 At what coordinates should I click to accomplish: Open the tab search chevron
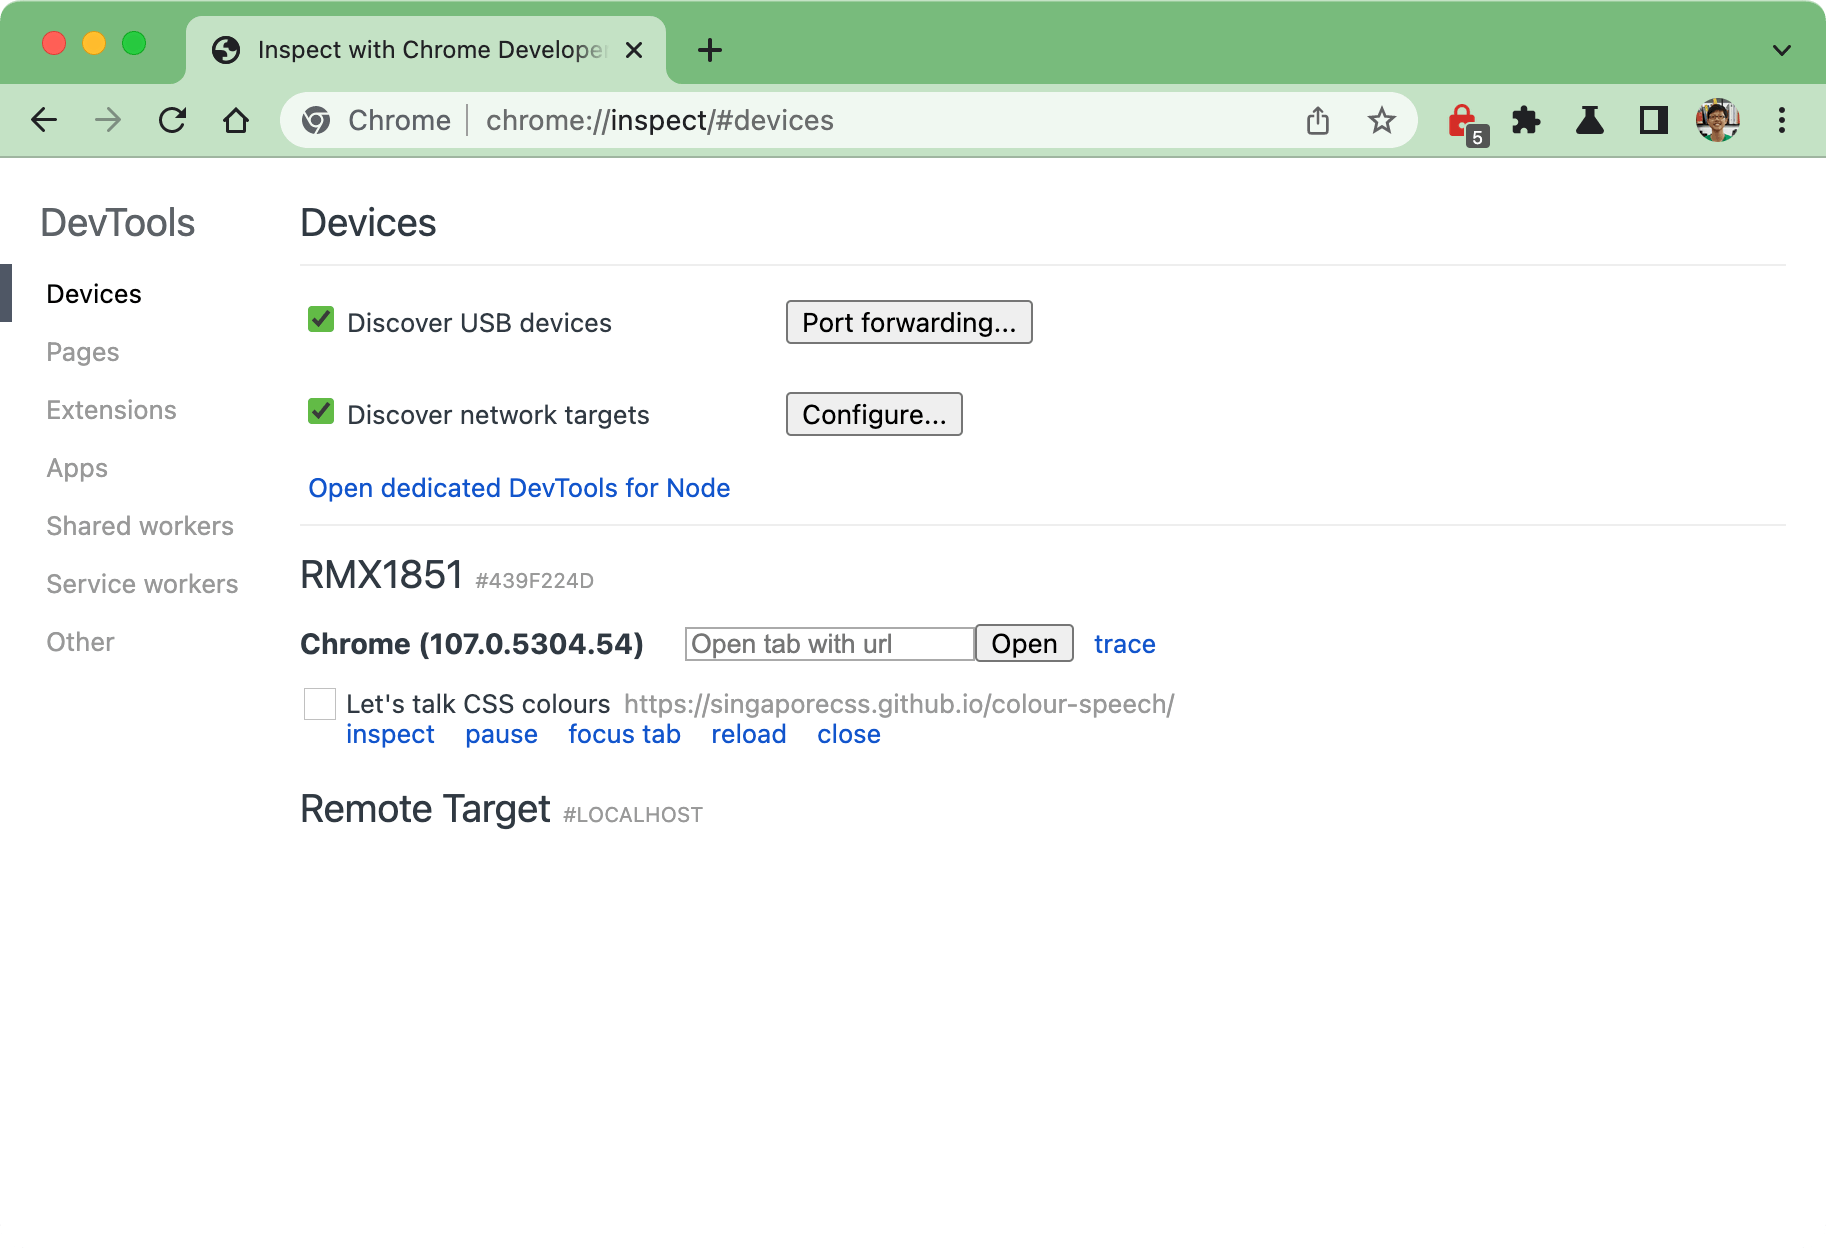(x=1781, y=50)
